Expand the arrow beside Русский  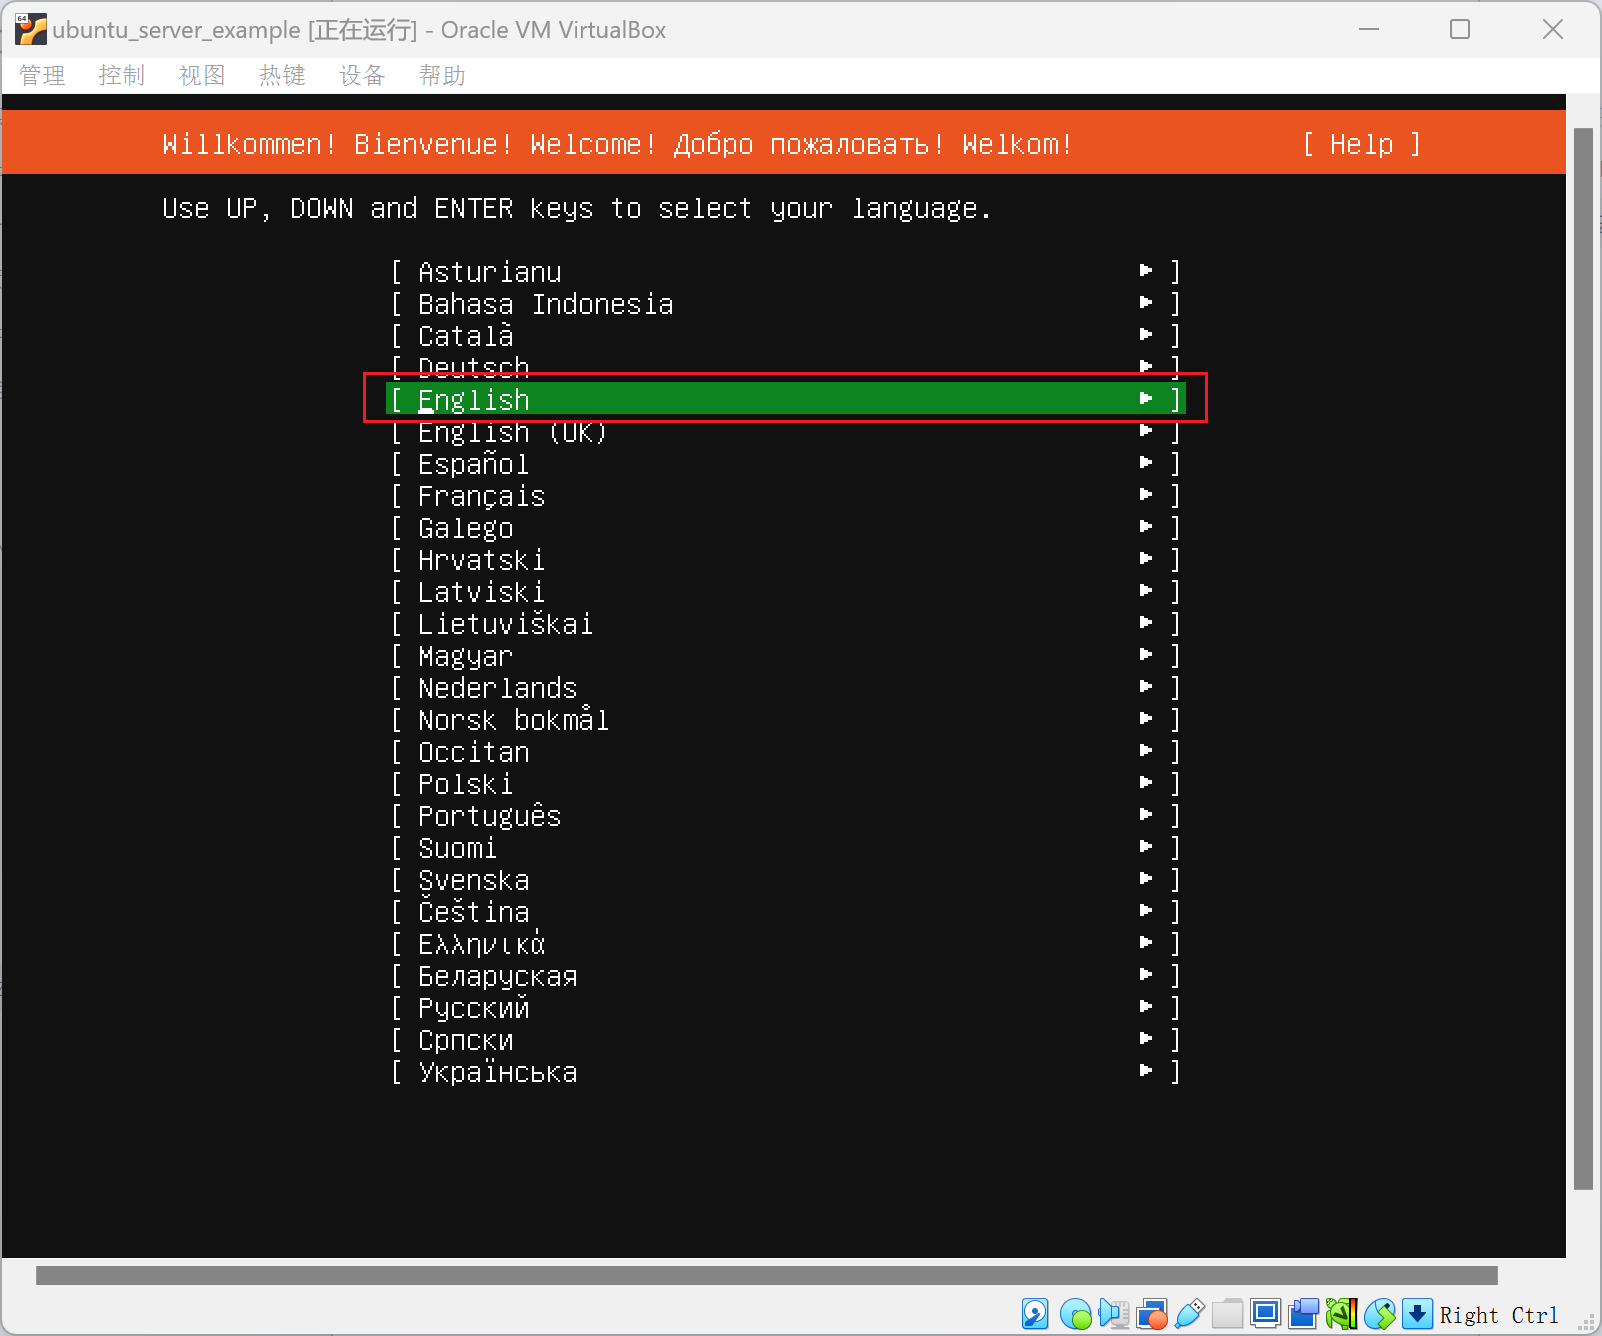click(1146, 1007)
